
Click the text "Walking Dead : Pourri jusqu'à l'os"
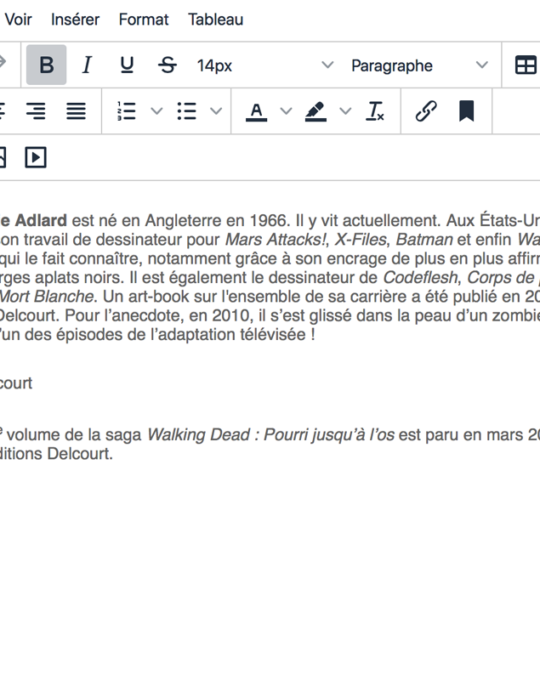(271, 435)
